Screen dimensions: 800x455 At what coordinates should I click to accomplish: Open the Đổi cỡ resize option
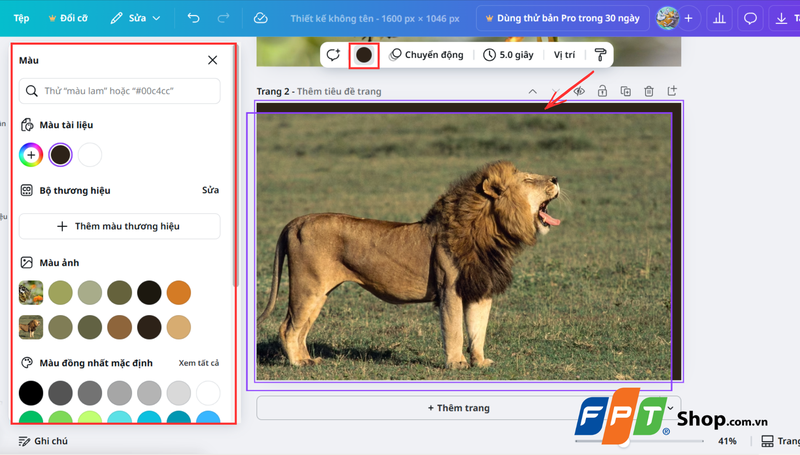pyautogui.click(x=68, y=18)
